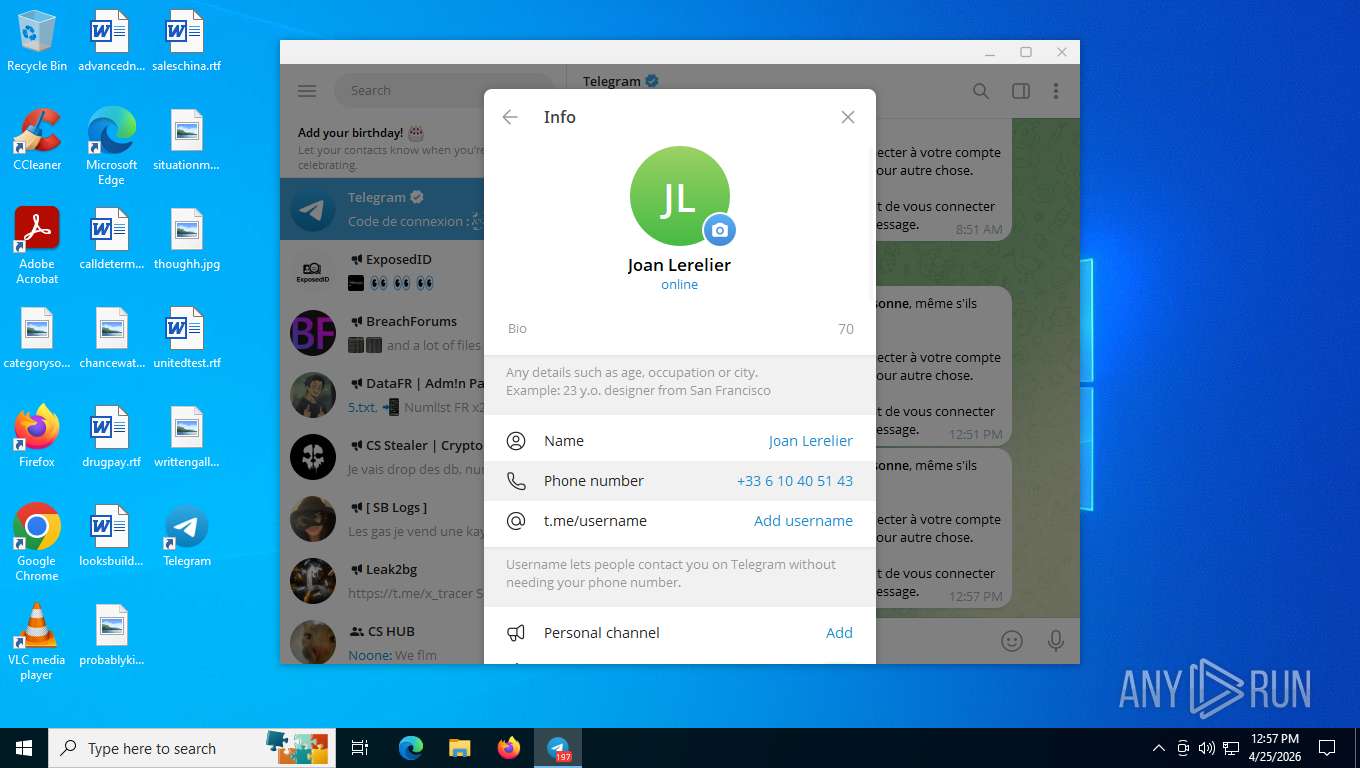
Task: Click the Add your birthday banner
Action: click(382, 147)
